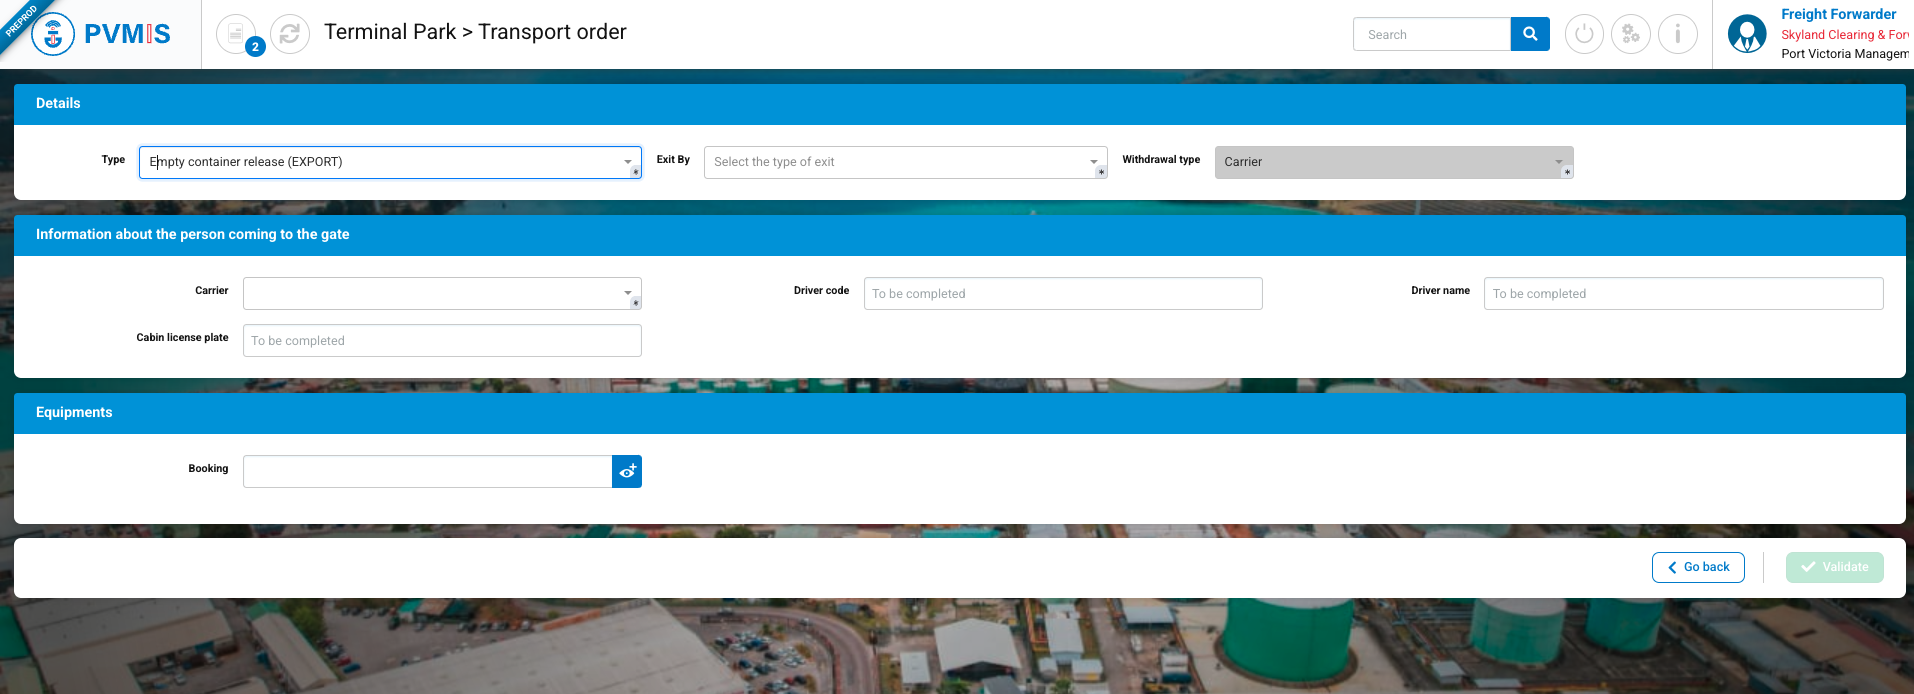This screenshot has height=694, width=1914.
Task: Click the blue search magnifier button
Action: pos(1529,34)
